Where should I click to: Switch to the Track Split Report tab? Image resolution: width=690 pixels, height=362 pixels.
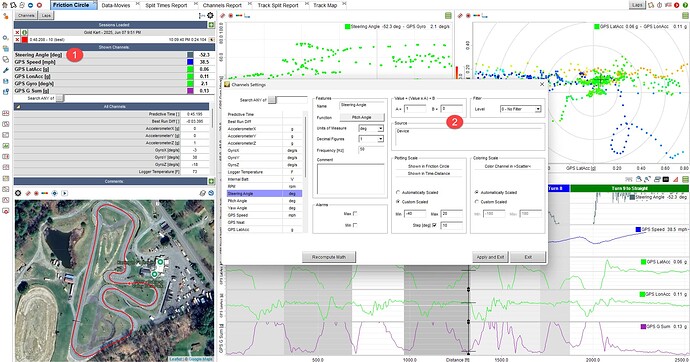click(278, 5)
